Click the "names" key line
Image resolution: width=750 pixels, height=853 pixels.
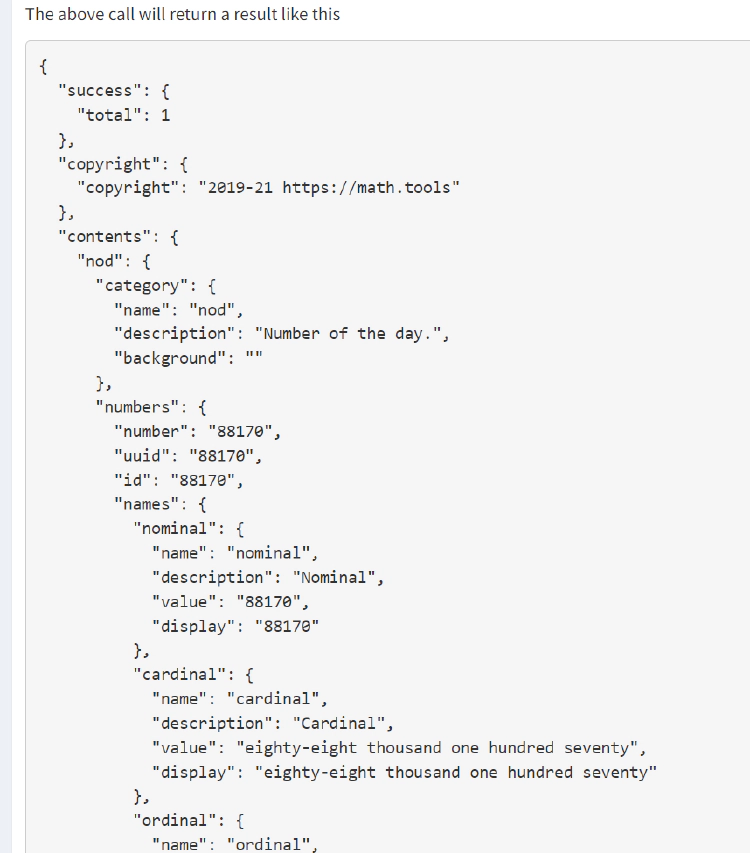pos(160,504)
